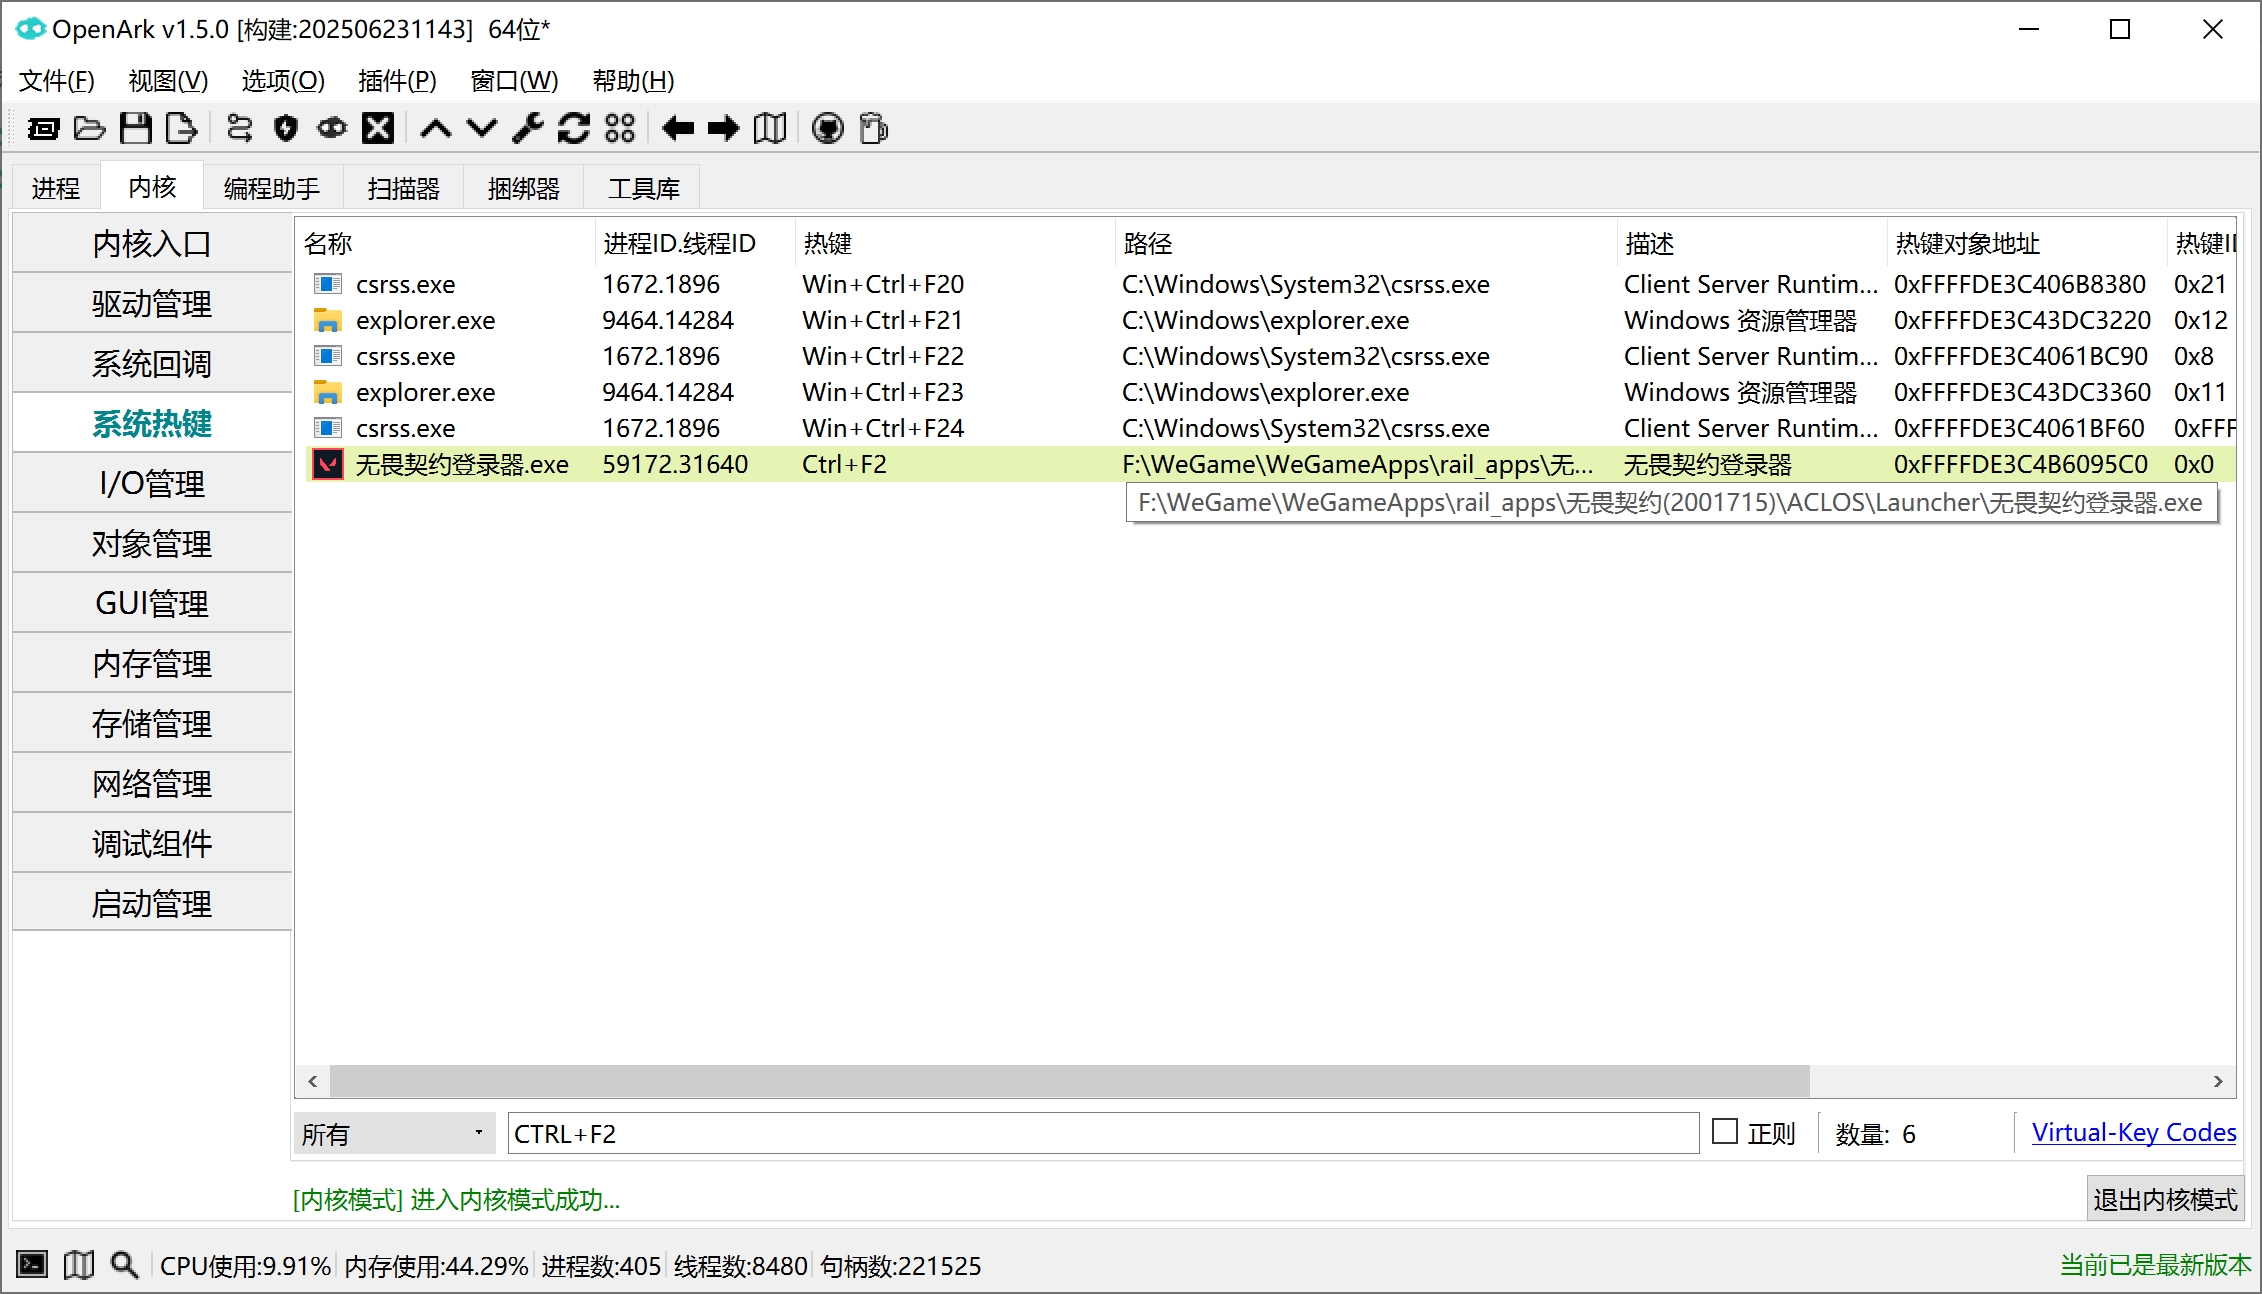2262x1294 pixels.
Task: Select the 内核 tab
Action: (x=152, y=186)
